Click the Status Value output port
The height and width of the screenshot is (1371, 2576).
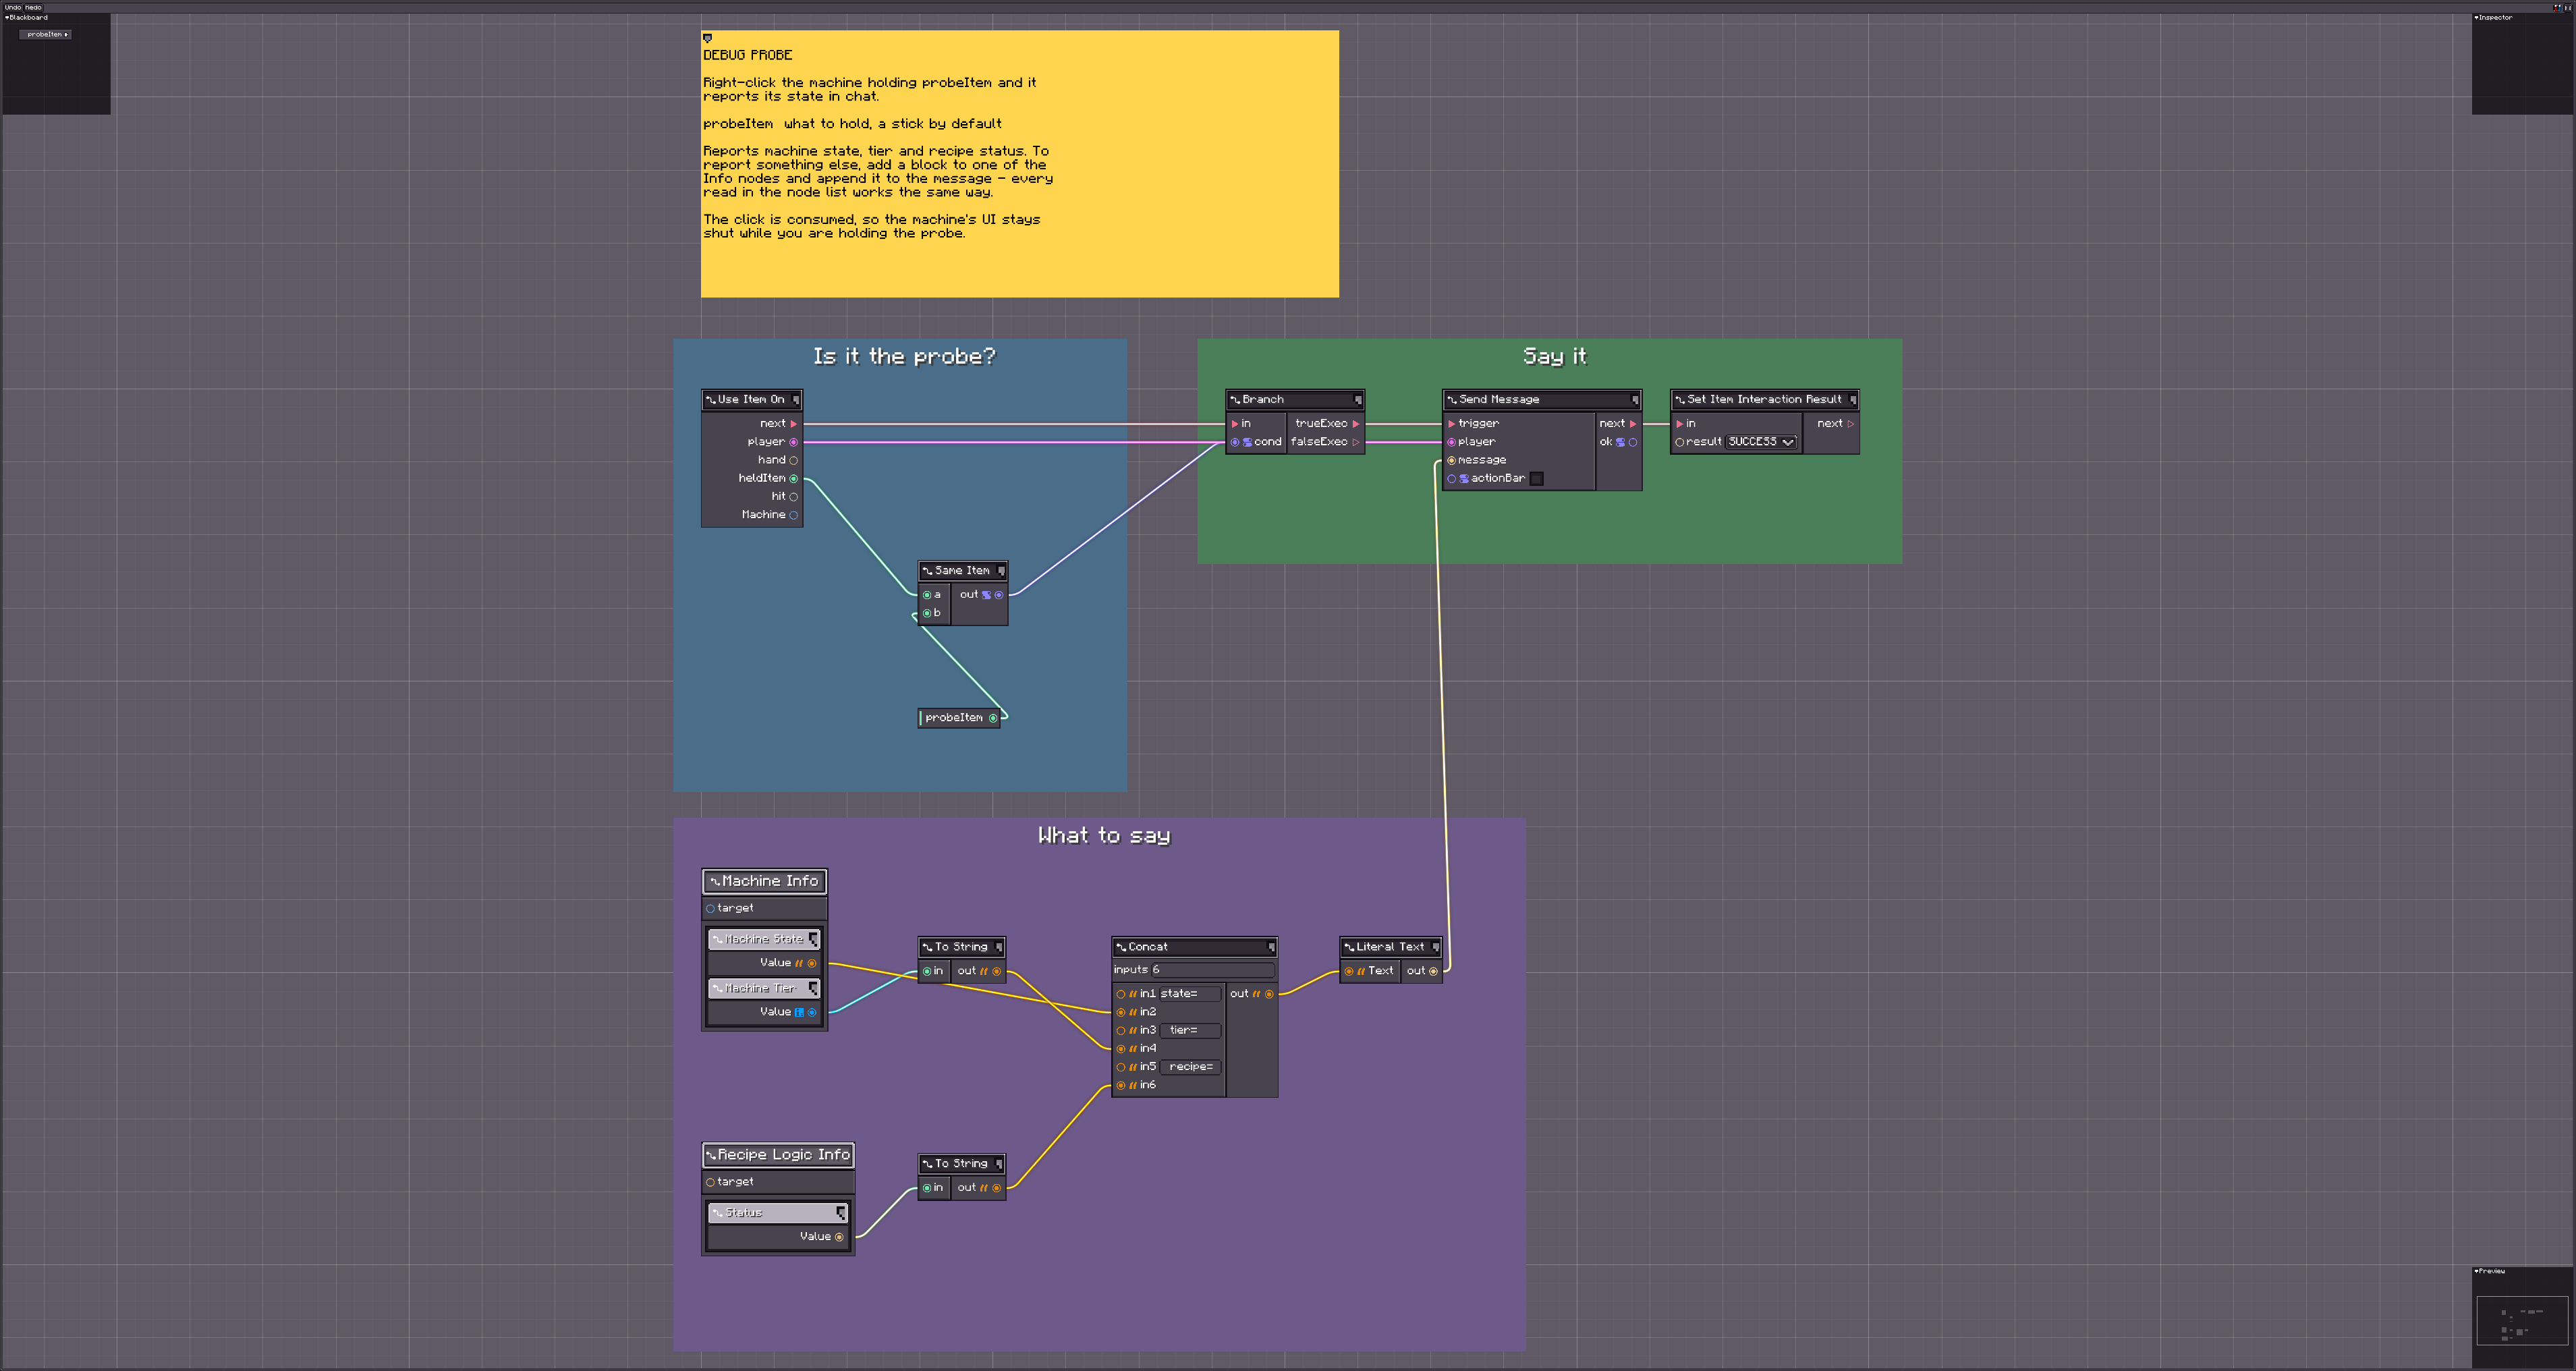839,1237
